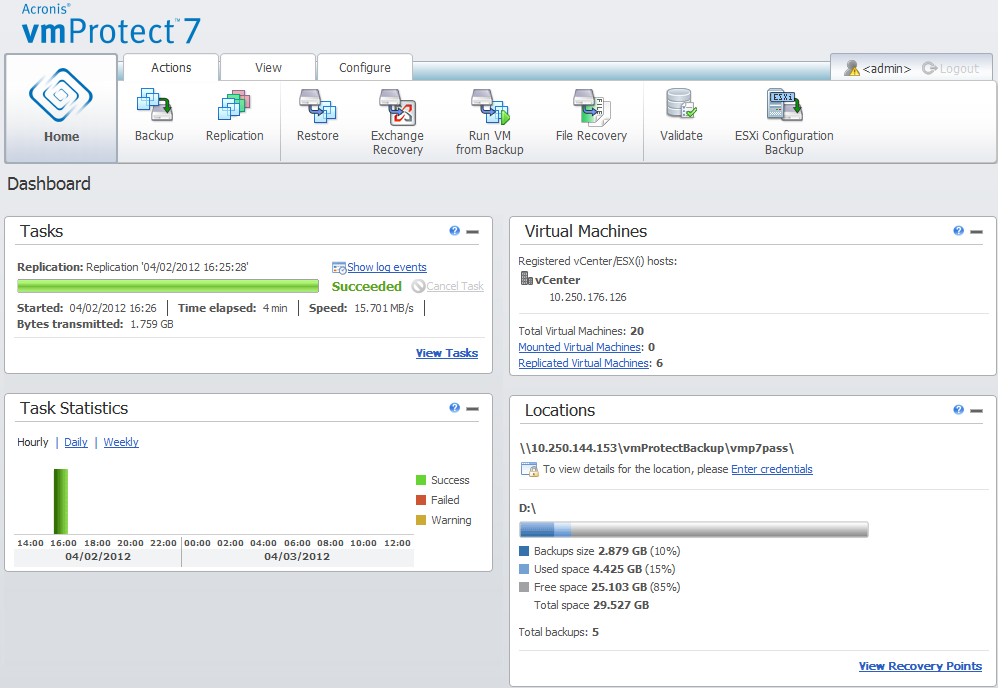Switch to the View tab
This screenshot has height=688, width=998.
click(x=267, y=67)
